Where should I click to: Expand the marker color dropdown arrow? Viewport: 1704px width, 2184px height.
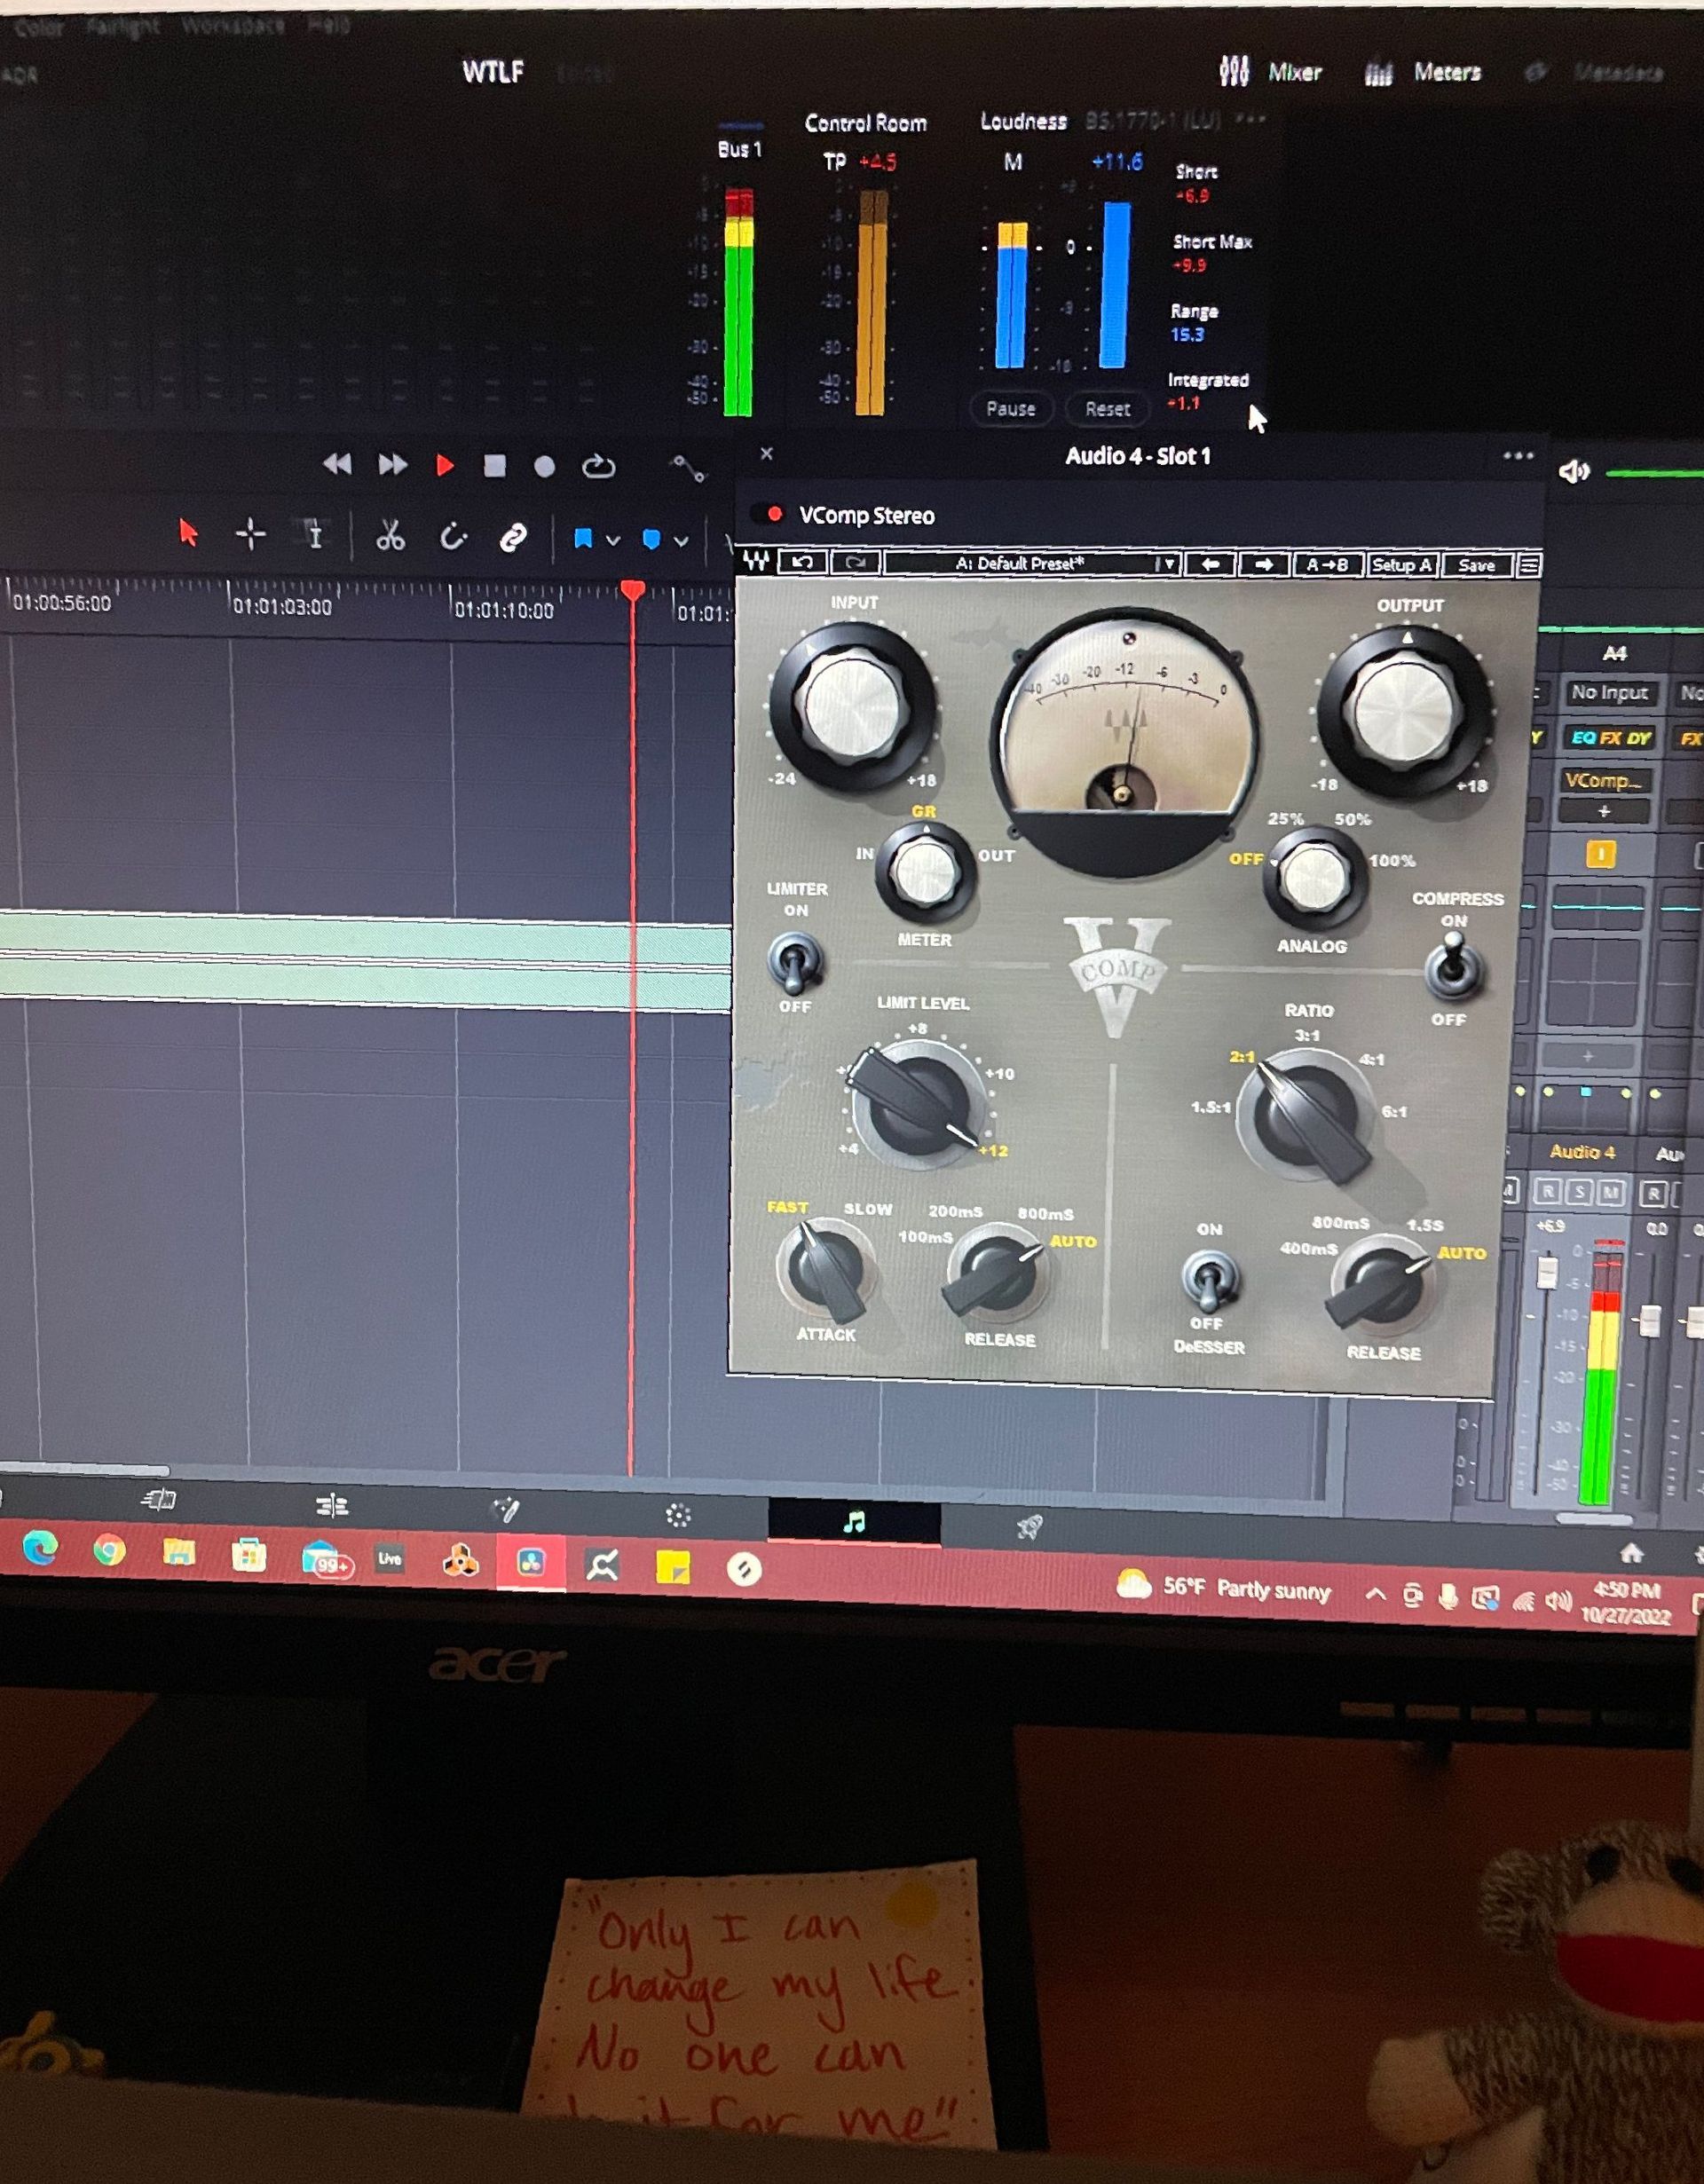click(x=681, y=542)
